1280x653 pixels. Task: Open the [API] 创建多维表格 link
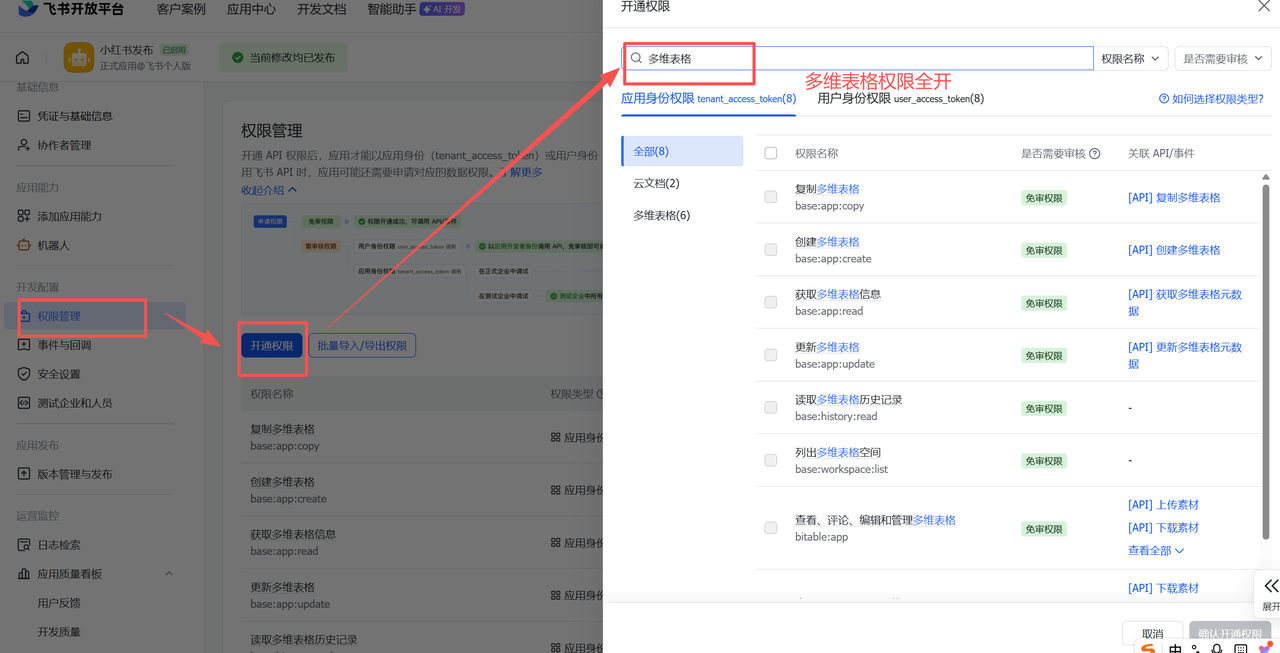(x=1174, y=250)
